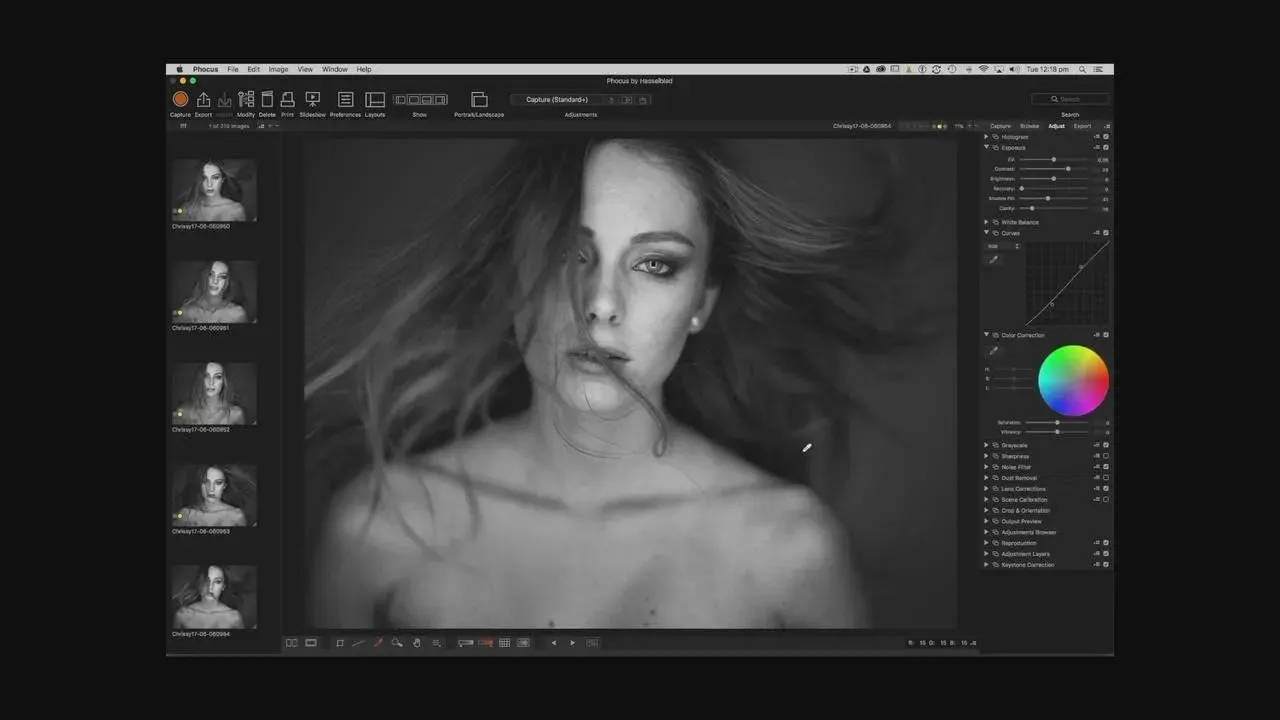
Task: Start the Slideshow
Action: (312, 99)
